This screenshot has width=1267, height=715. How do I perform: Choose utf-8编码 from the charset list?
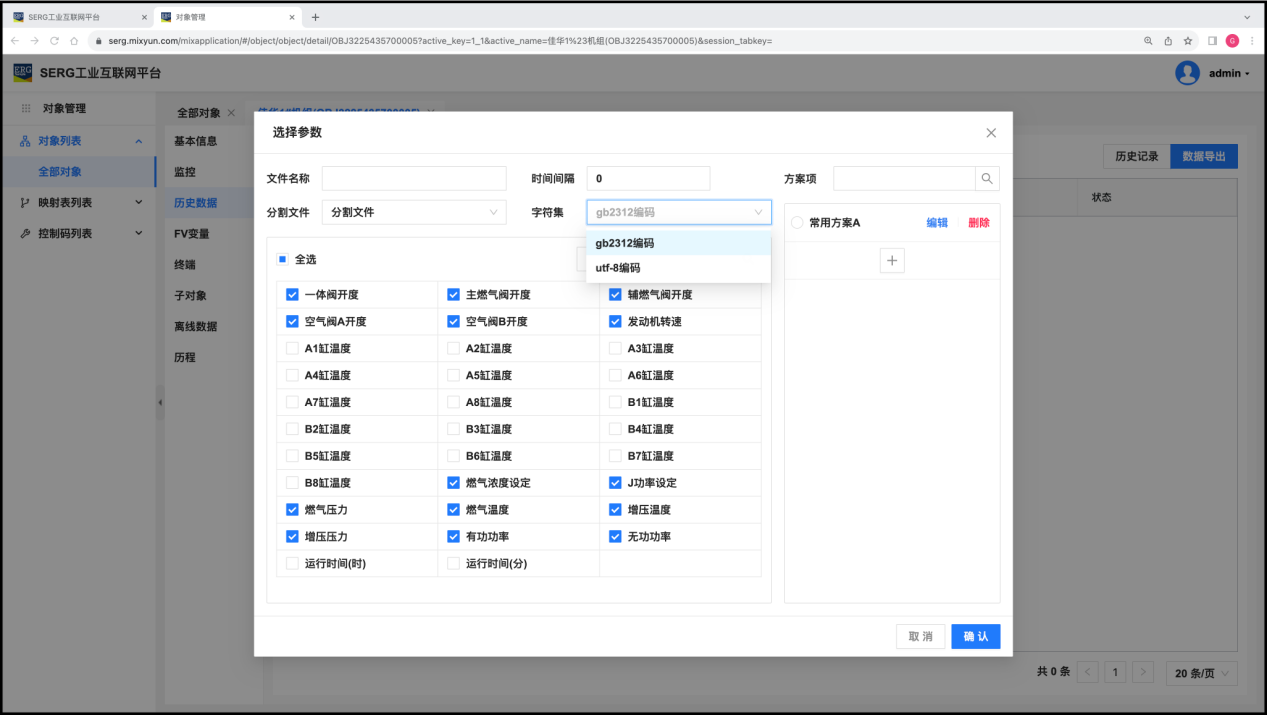[x=618, y=268]
